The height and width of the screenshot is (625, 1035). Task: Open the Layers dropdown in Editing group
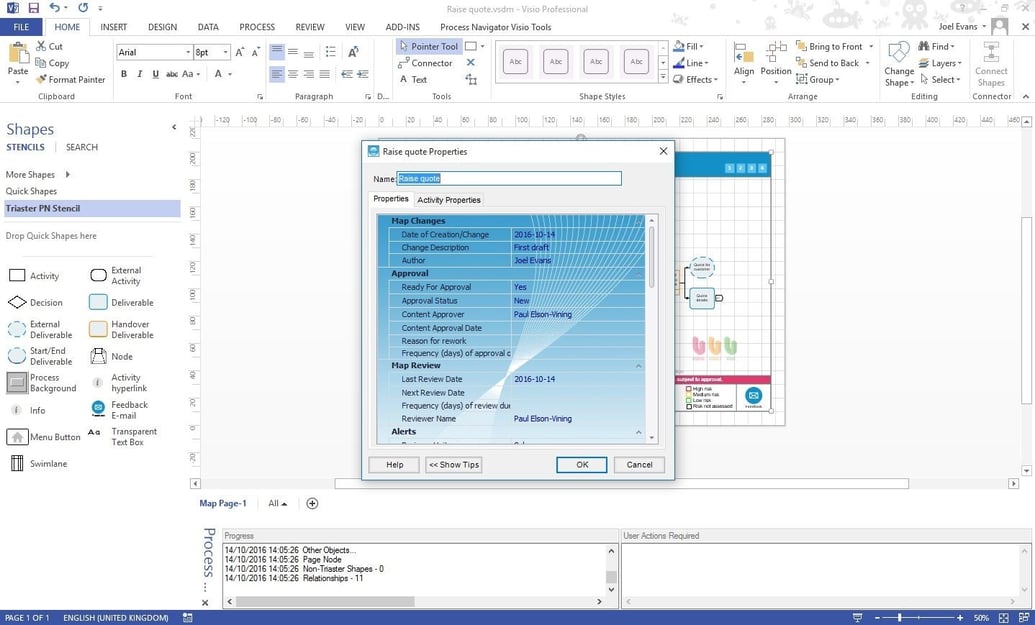(x=959, y=63)
